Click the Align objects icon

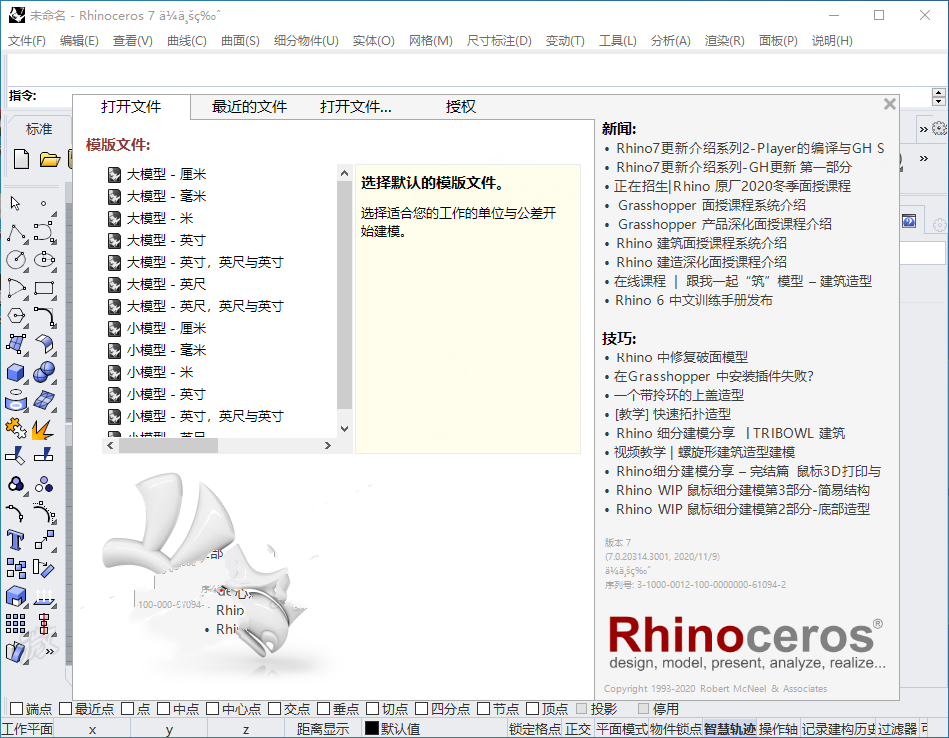coord(44,623)
